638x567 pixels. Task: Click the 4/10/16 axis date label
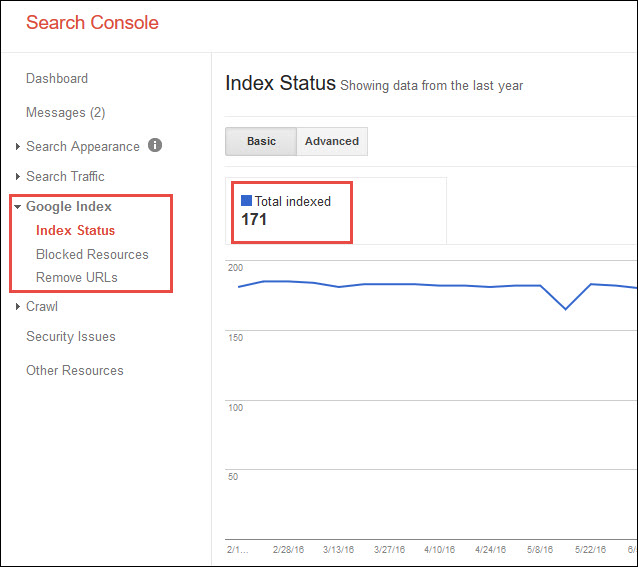(439, 550)
